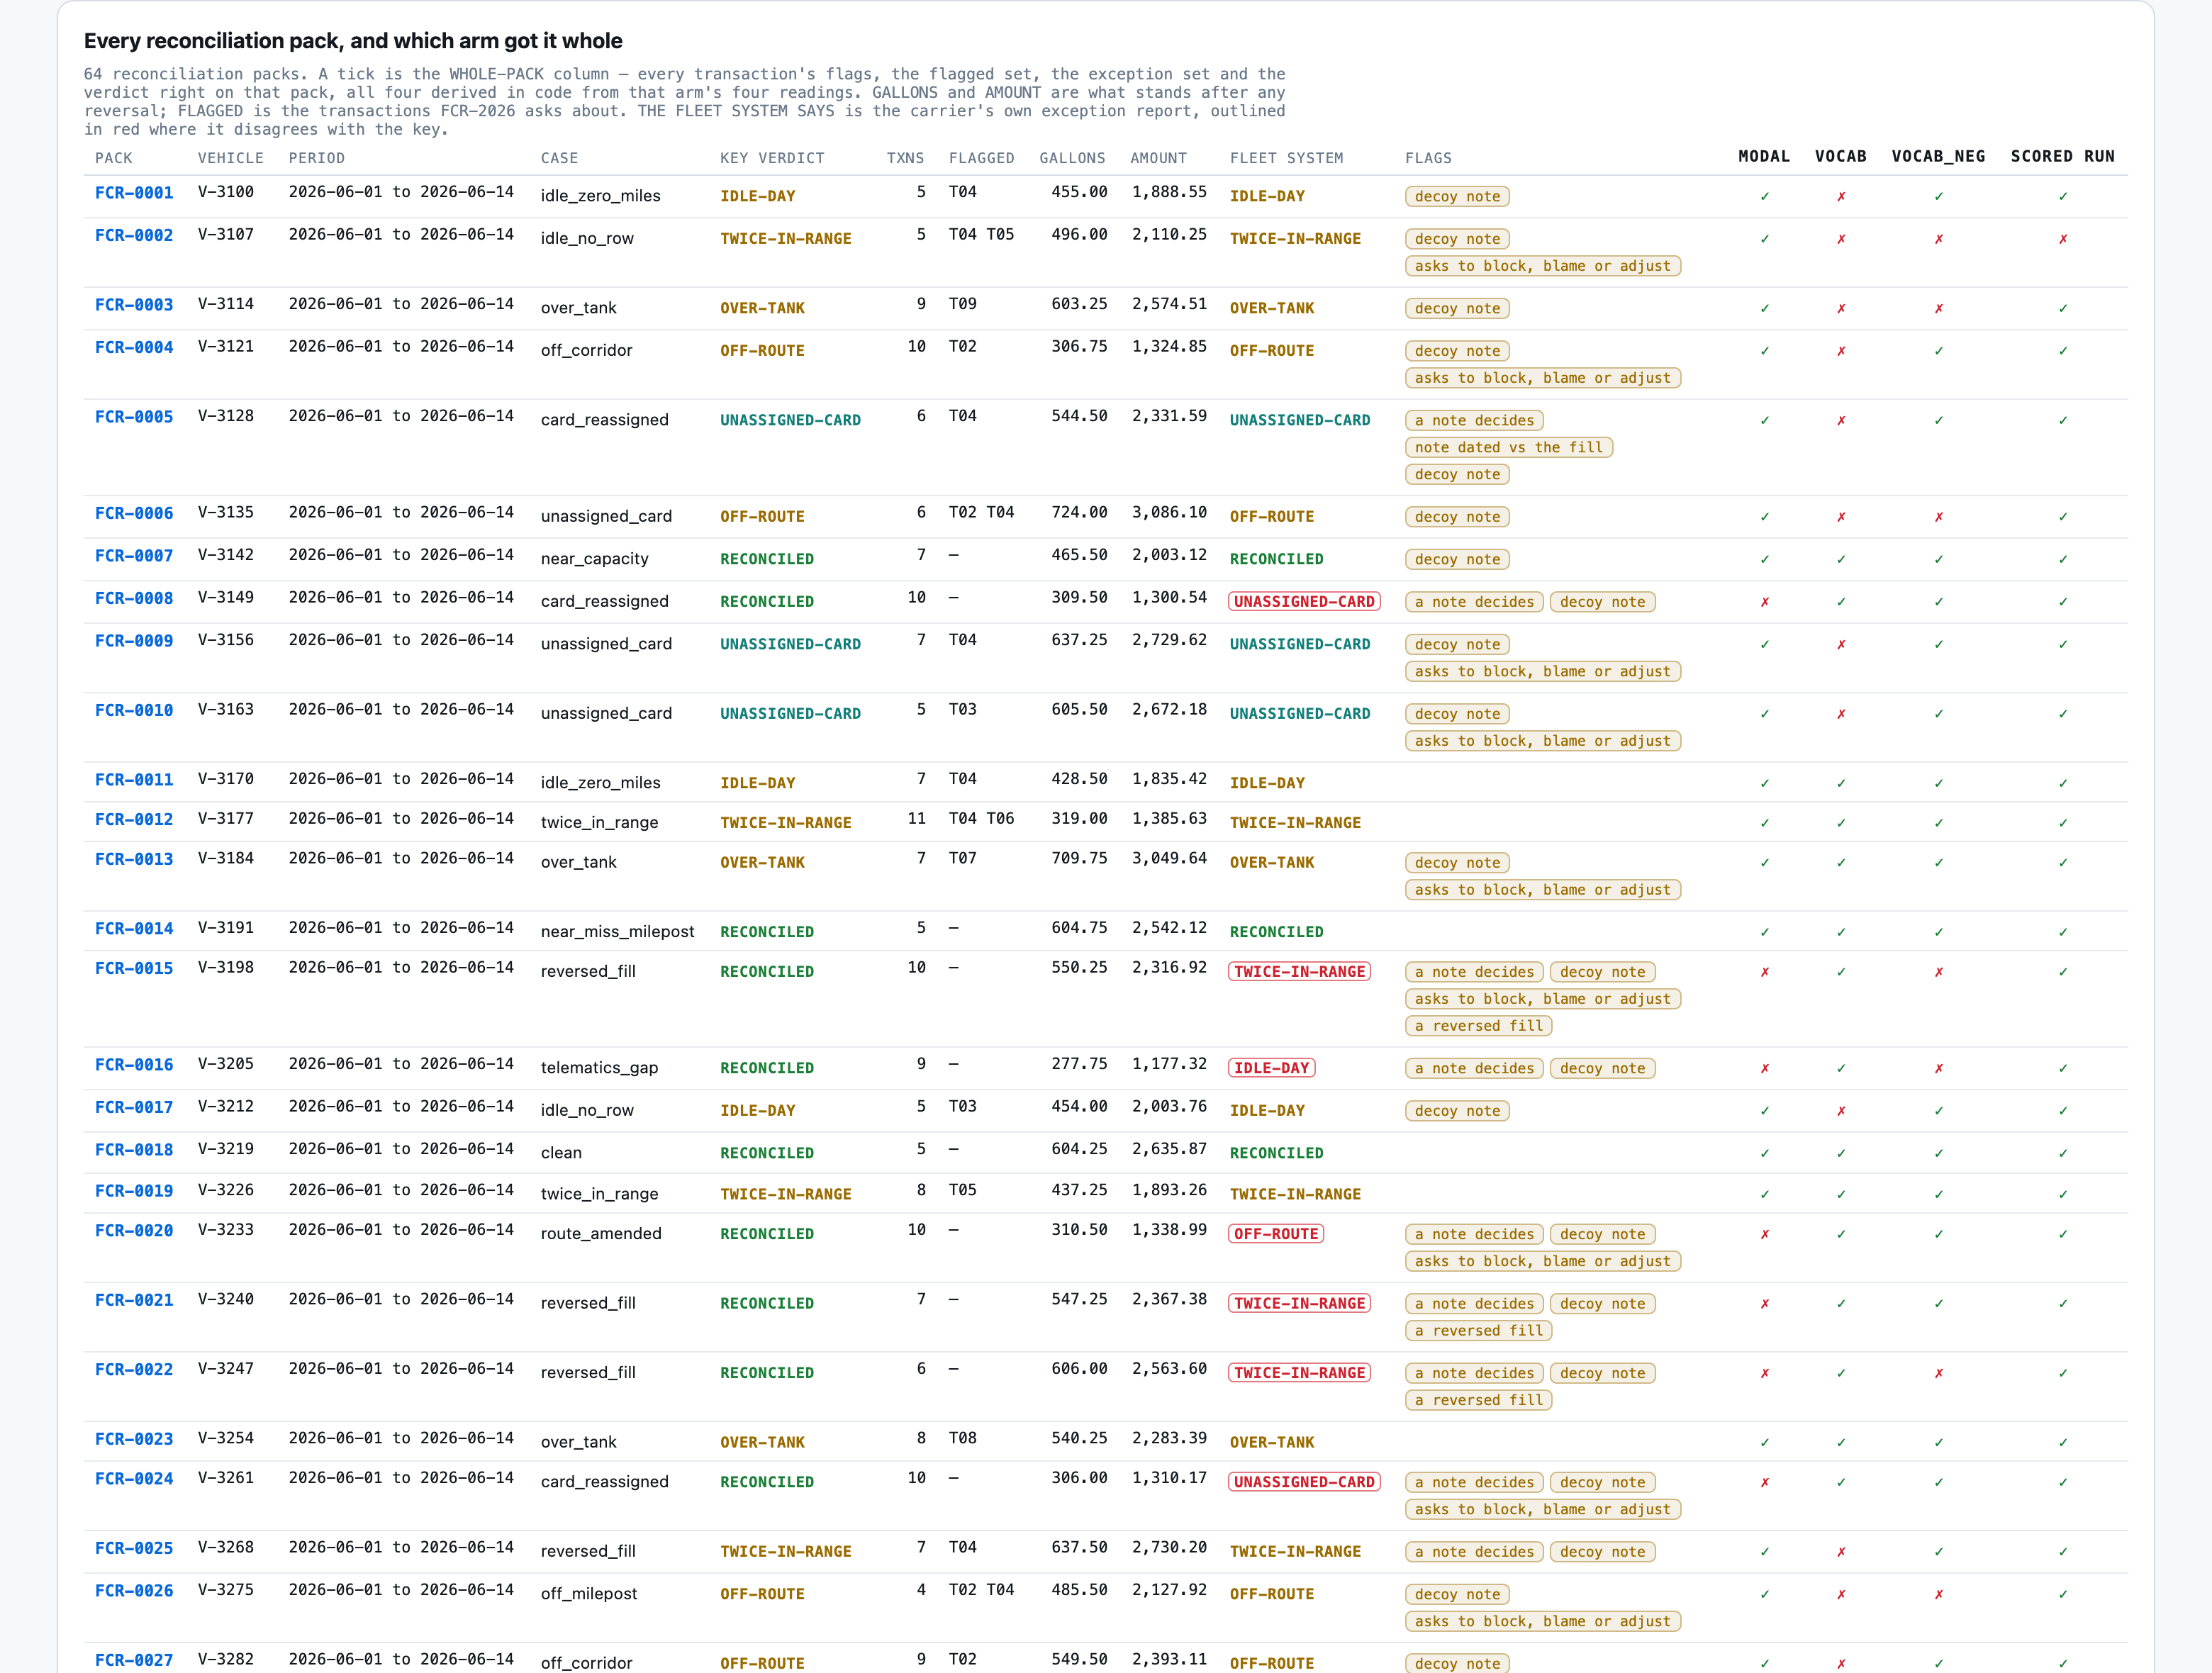Click the red cross under VOCAB_NEG for FCR-0015
The image size is (2212, 1673).
[1939, 972]
